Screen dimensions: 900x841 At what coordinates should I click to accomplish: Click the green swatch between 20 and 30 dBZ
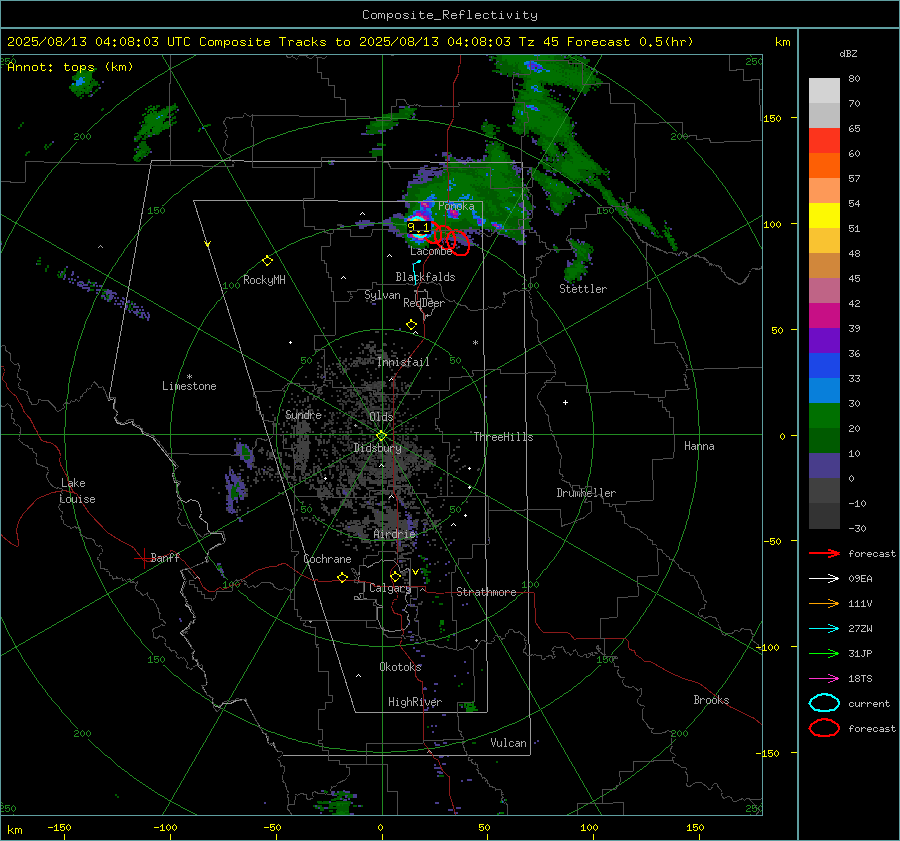click(x=824, y=416)
